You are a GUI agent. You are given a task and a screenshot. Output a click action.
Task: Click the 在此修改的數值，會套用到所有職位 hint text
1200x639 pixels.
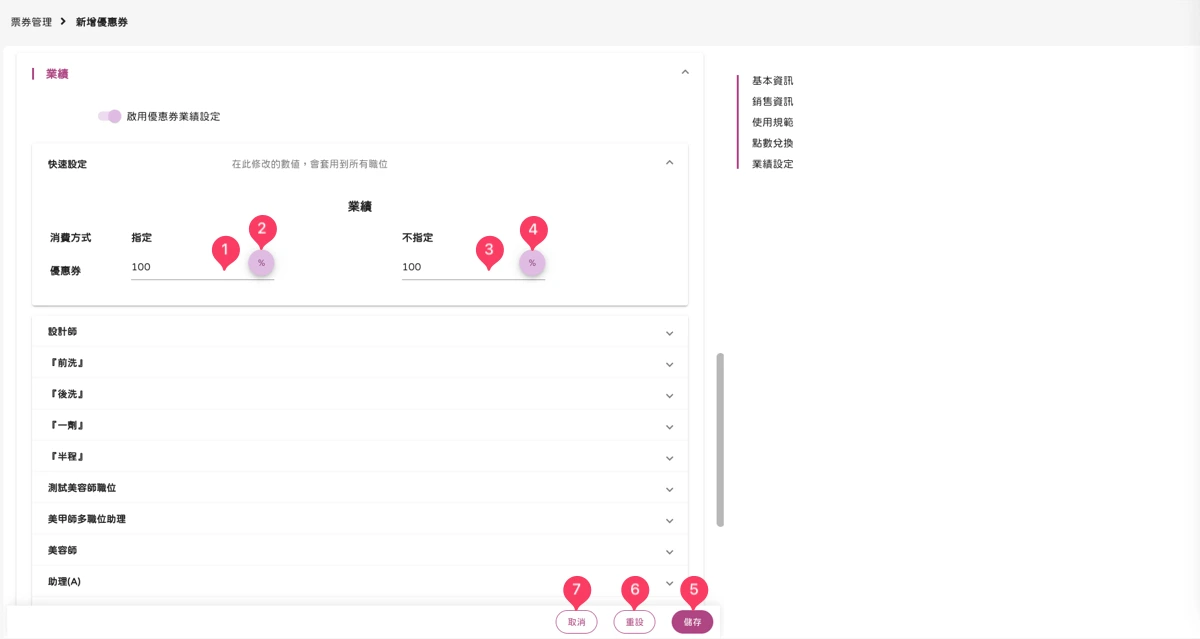[x=310, y=163]
